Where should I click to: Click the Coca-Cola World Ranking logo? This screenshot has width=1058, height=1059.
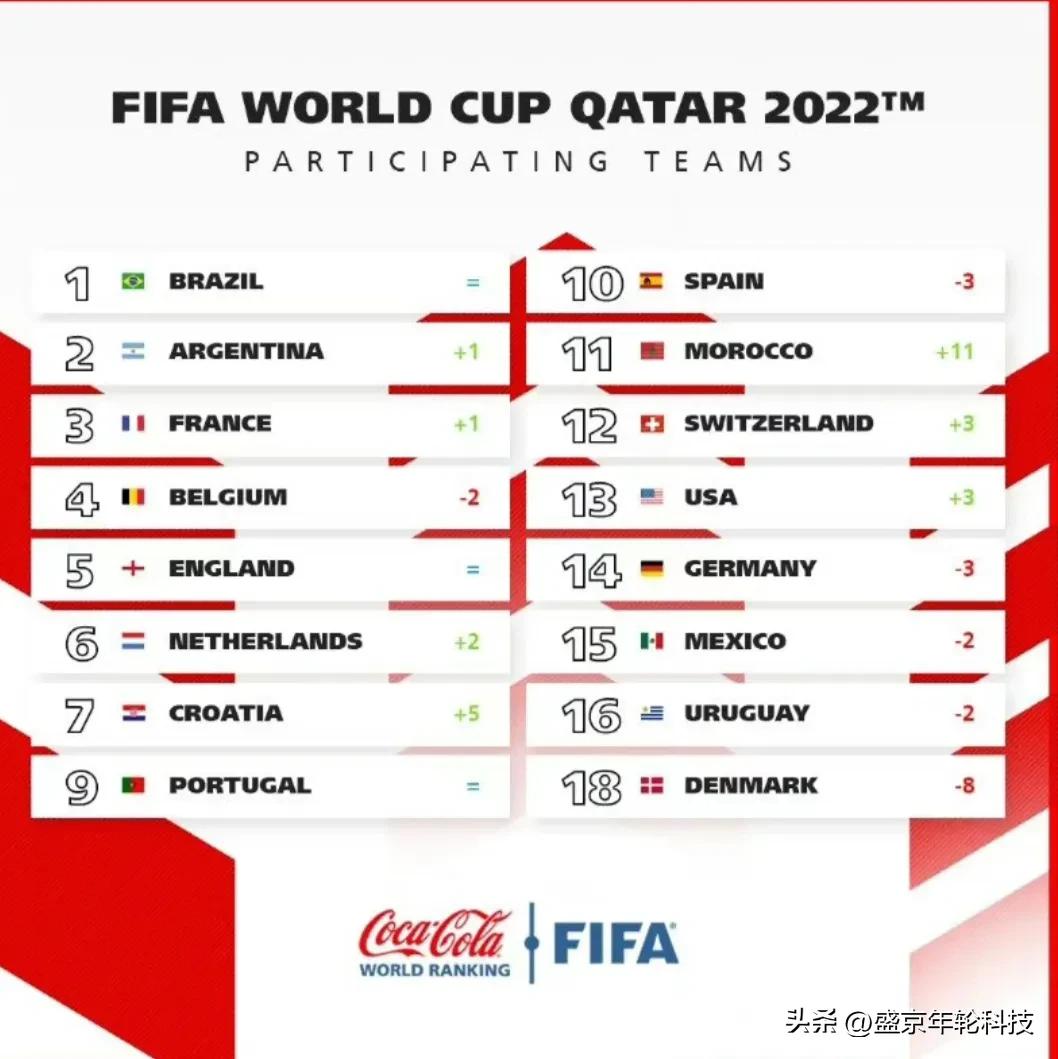pyautogui.click(x=435, y=942)
